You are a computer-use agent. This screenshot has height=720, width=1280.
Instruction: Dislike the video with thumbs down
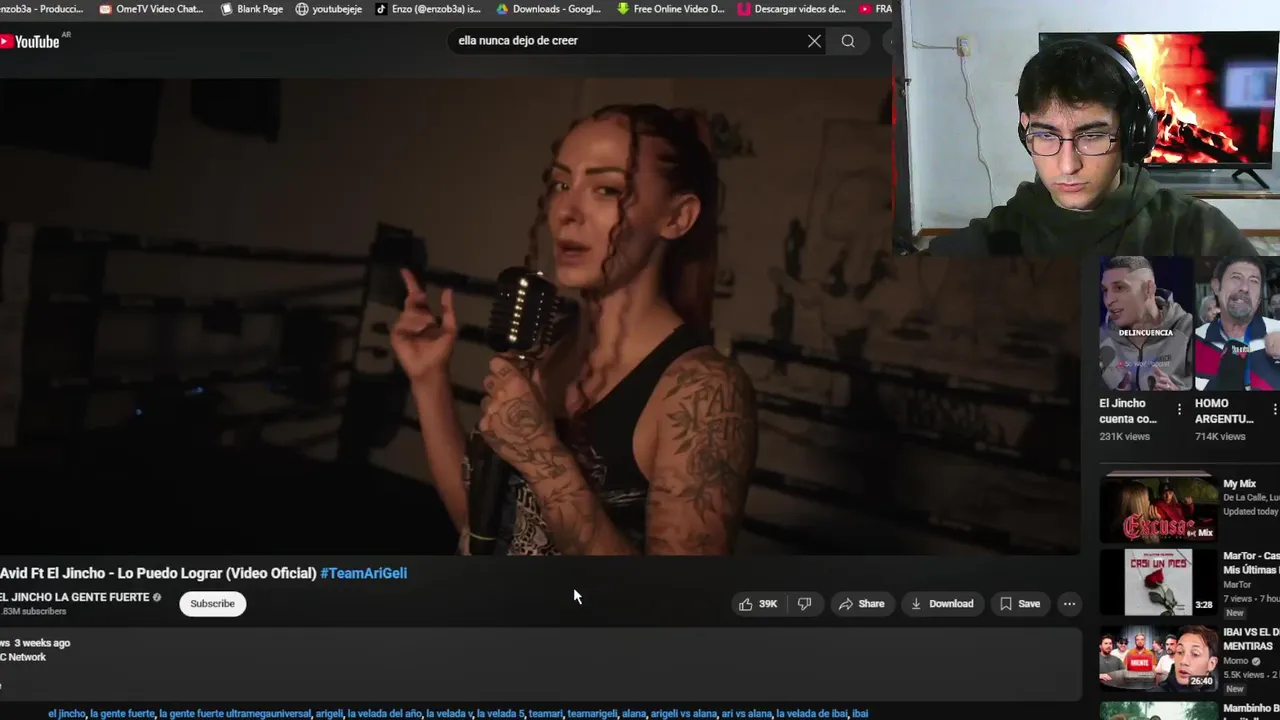[804, 604]
